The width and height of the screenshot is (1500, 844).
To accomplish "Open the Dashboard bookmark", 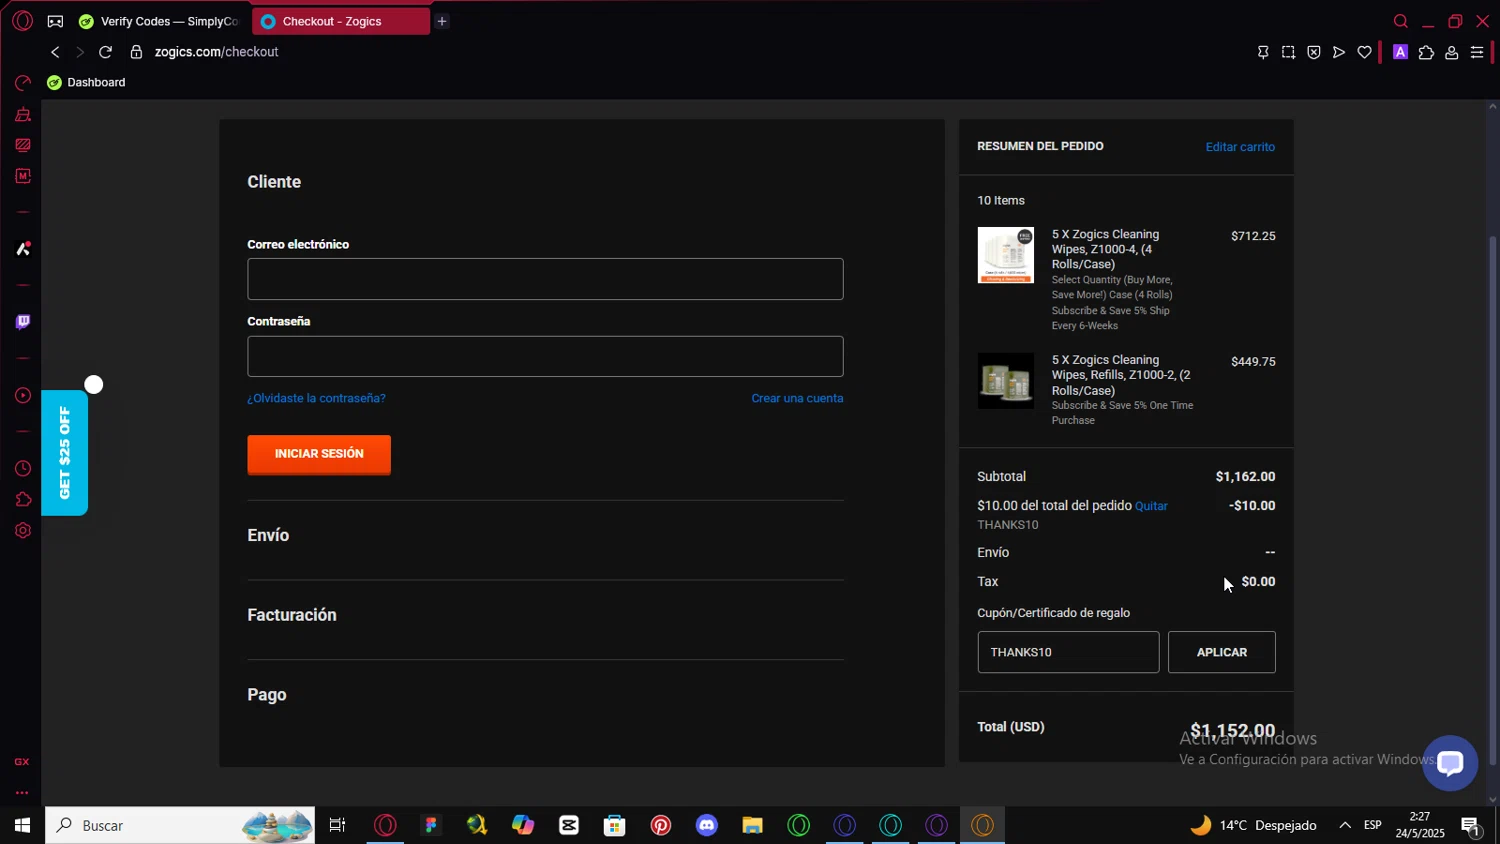I will [x=86, y=82].
